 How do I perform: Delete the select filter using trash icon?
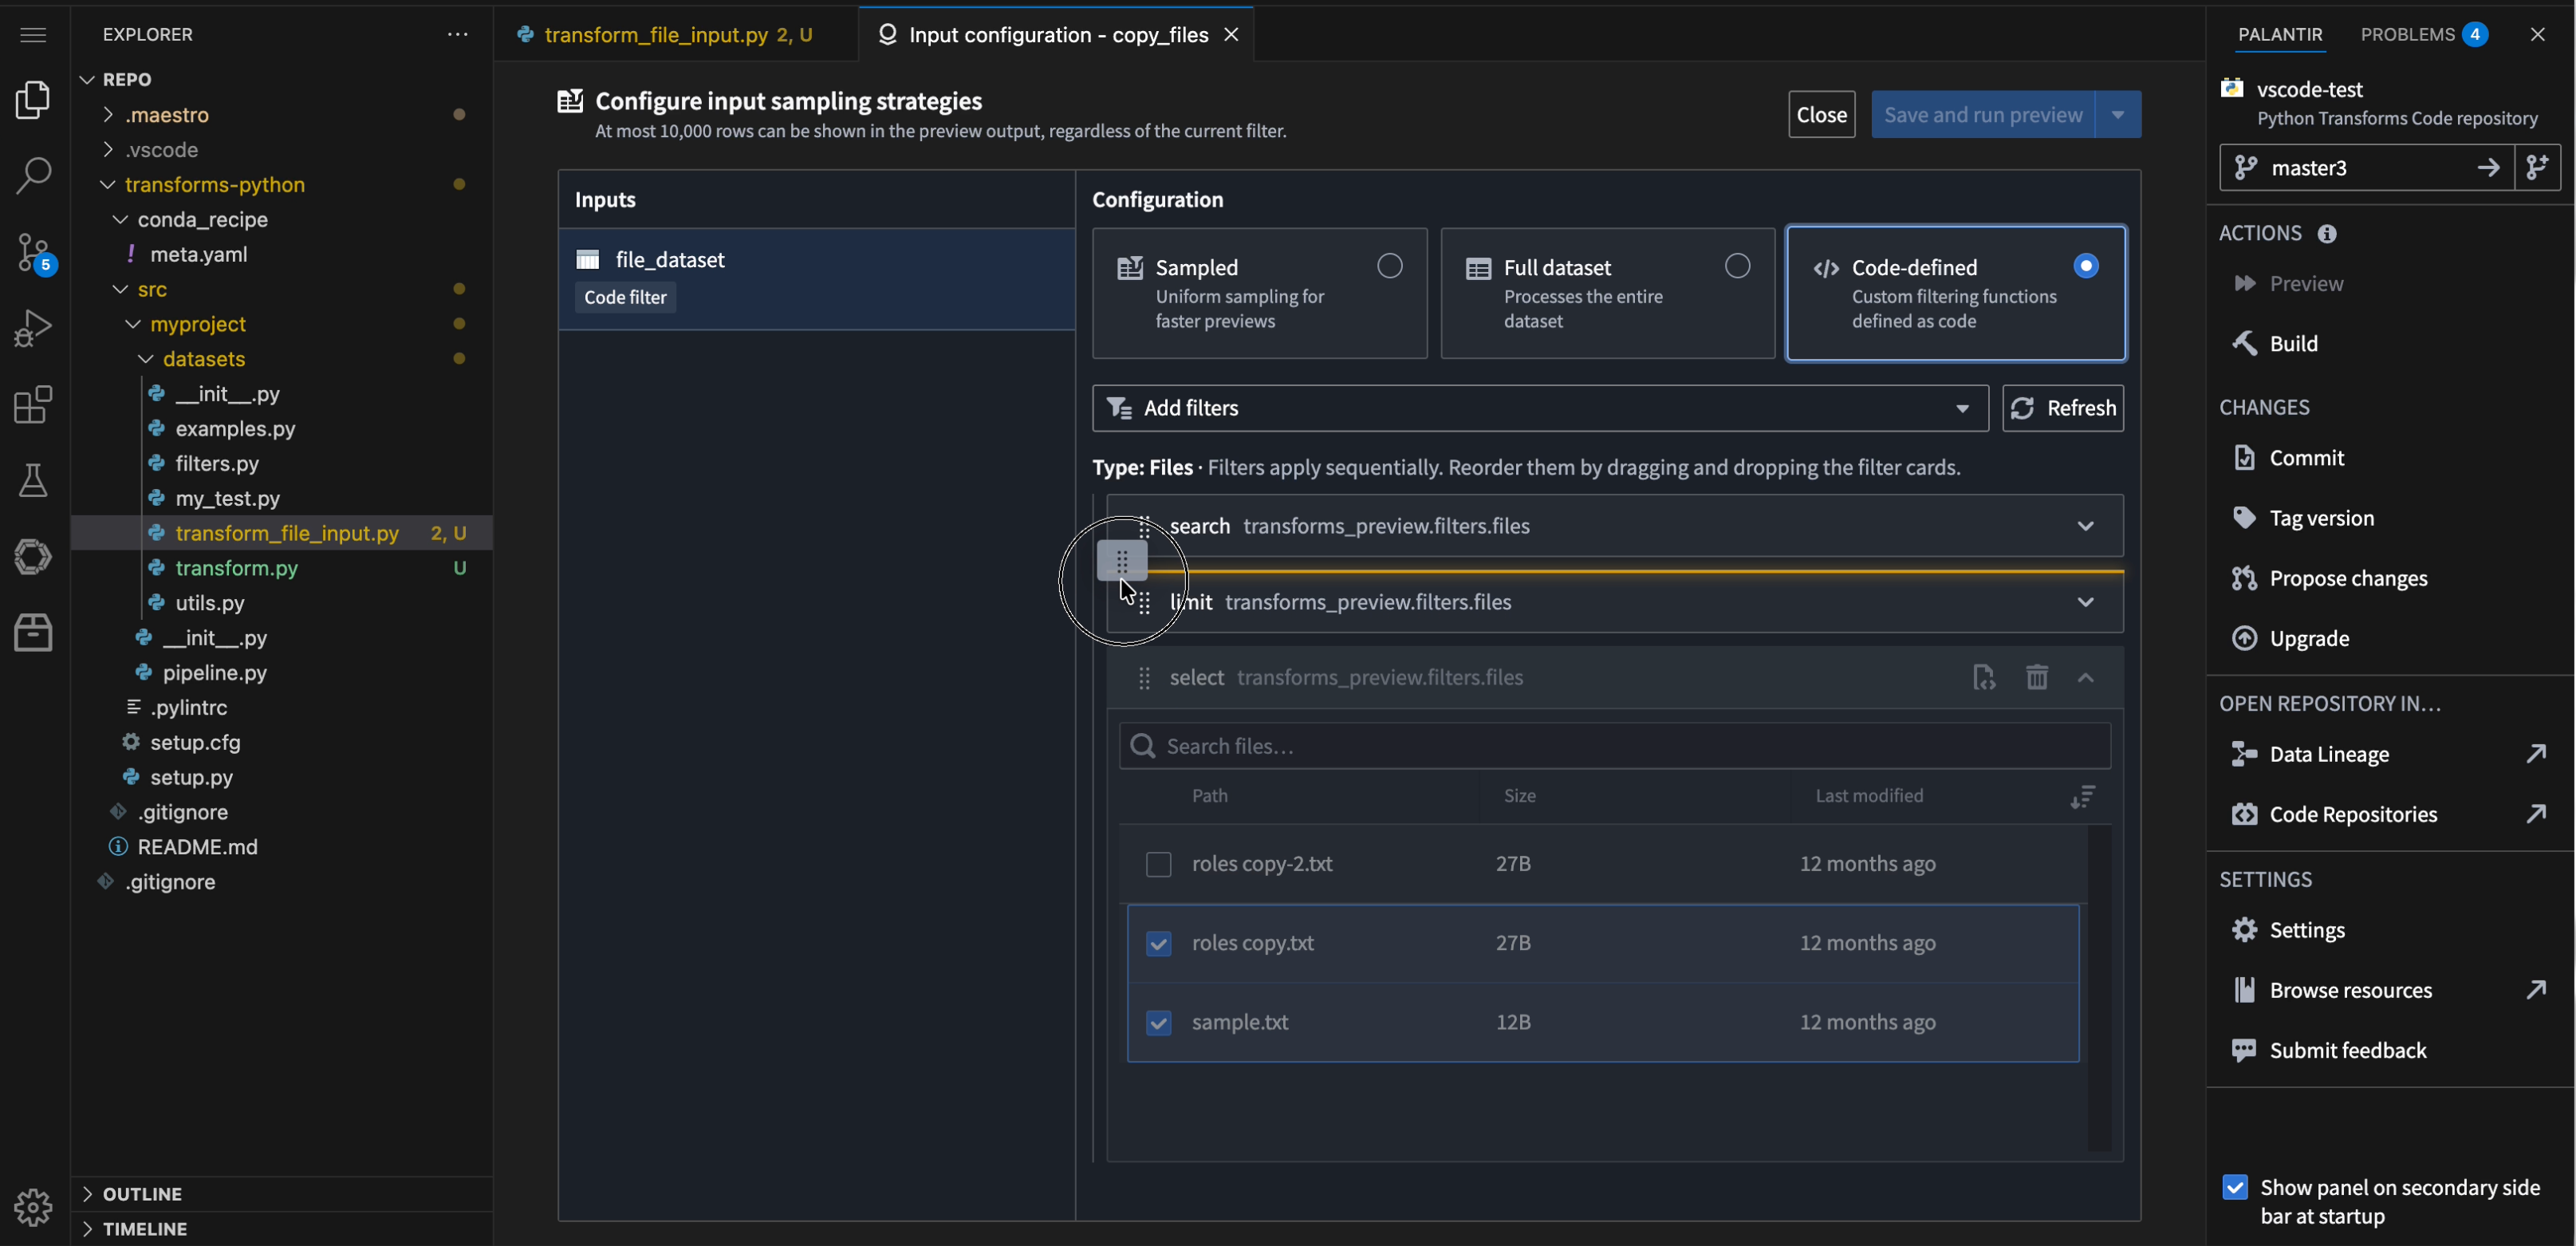(2037, 677)
